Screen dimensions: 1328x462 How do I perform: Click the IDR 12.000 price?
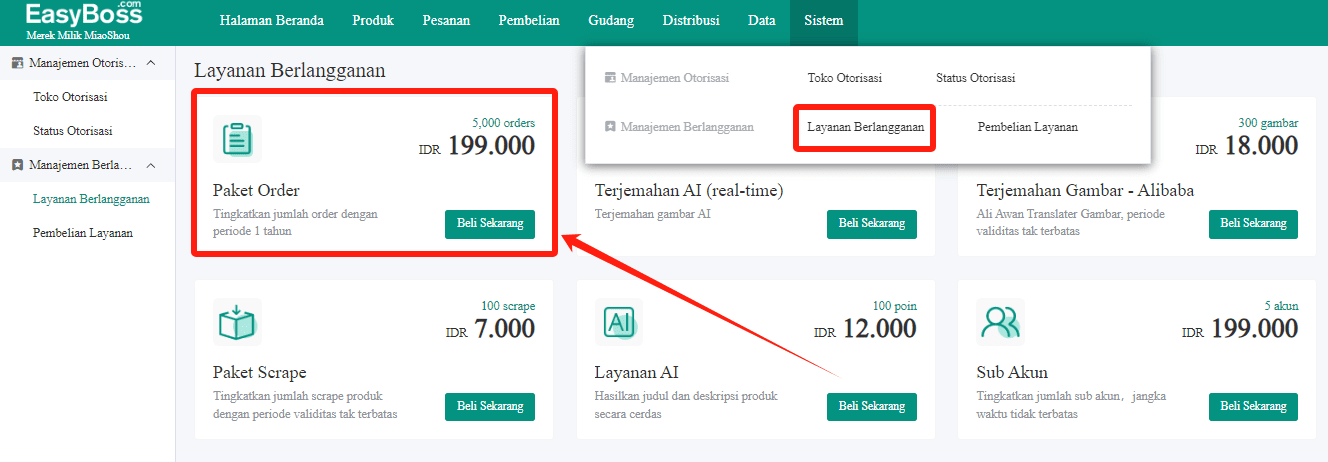(x=866, y=329)
